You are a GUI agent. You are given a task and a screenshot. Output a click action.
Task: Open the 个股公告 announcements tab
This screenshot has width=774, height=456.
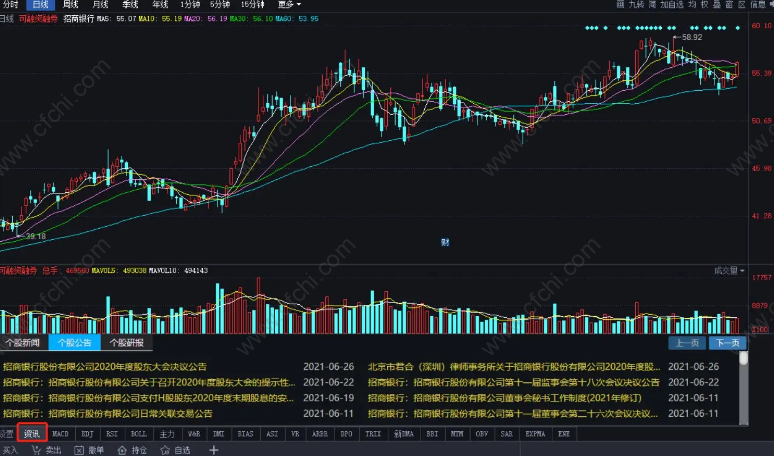75,342
